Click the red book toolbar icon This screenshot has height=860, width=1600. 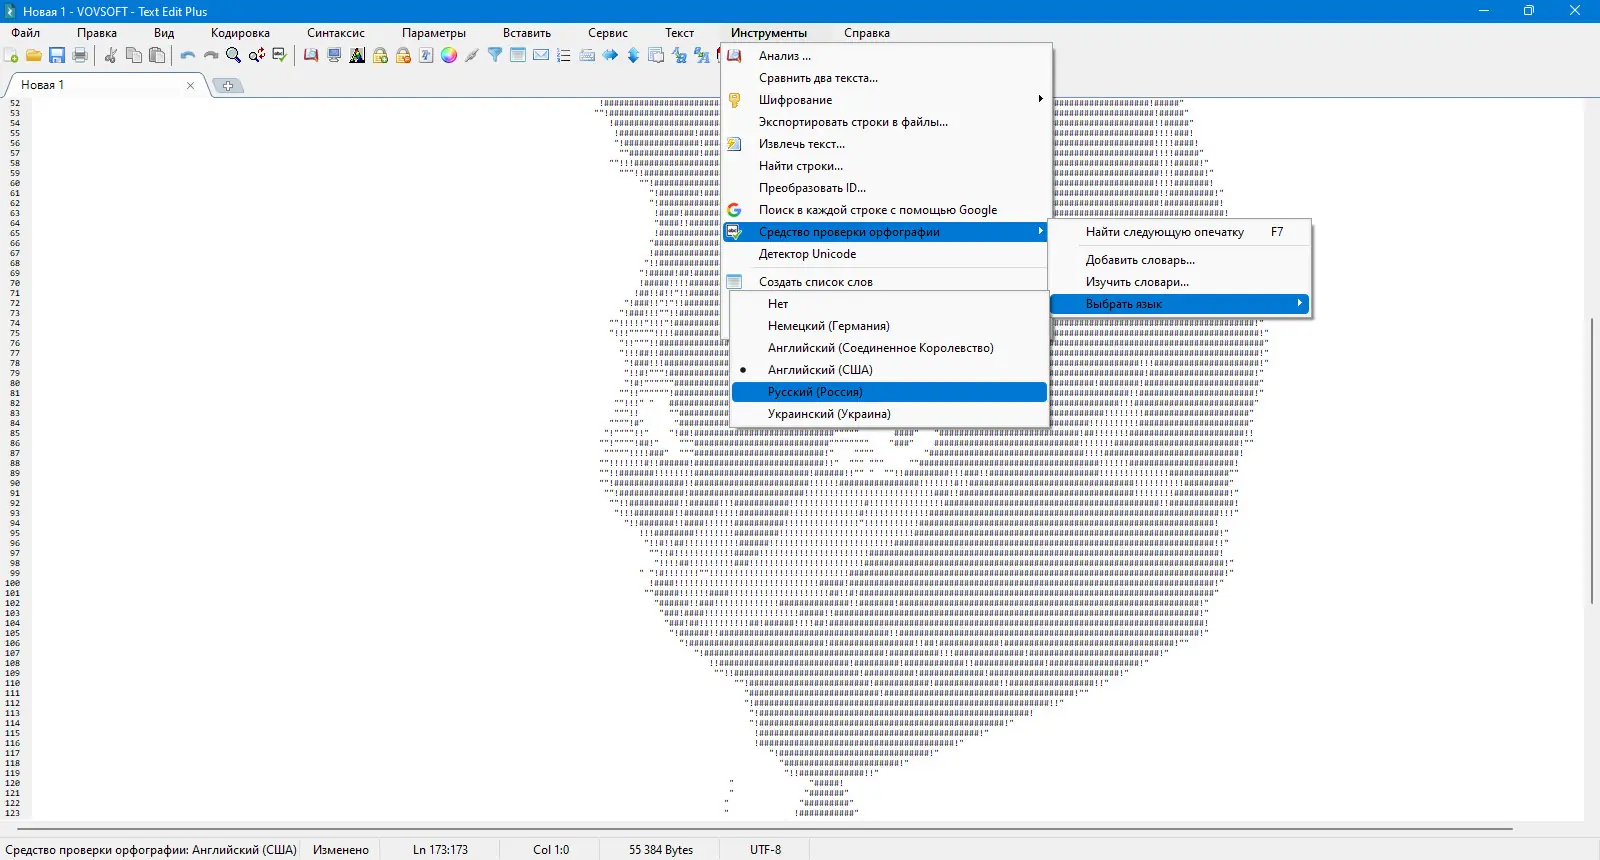(x=311, y=55)
